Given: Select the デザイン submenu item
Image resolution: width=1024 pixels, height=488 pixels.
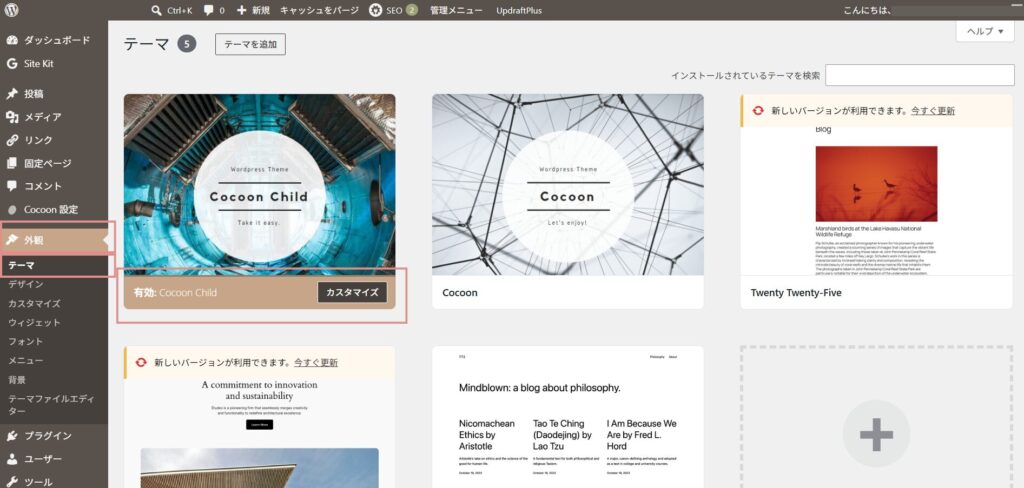Looking at the screenshot, I should [x=26, y=284].
